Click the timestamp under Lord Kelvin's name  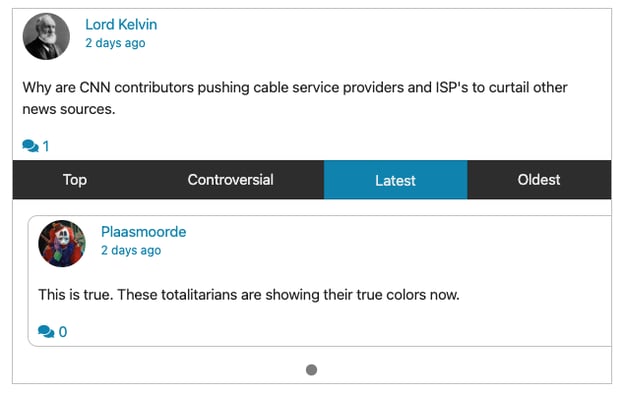tap(115, 43)
